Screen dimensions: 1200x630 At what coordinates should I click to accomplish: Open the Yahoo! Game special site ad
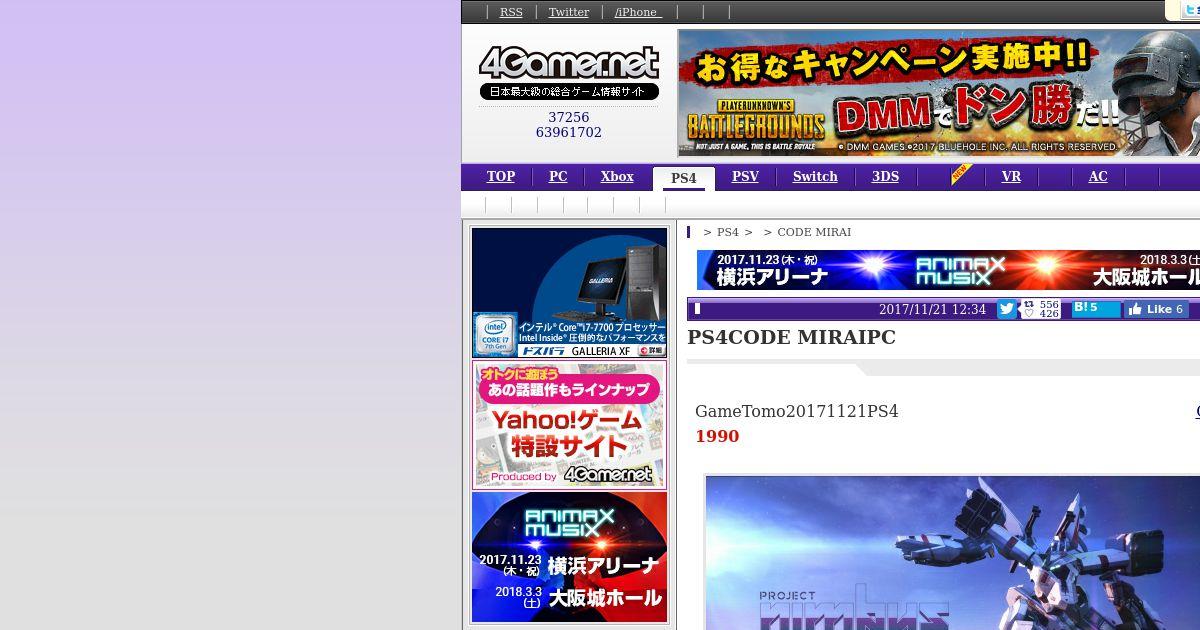tap(570, 425)
